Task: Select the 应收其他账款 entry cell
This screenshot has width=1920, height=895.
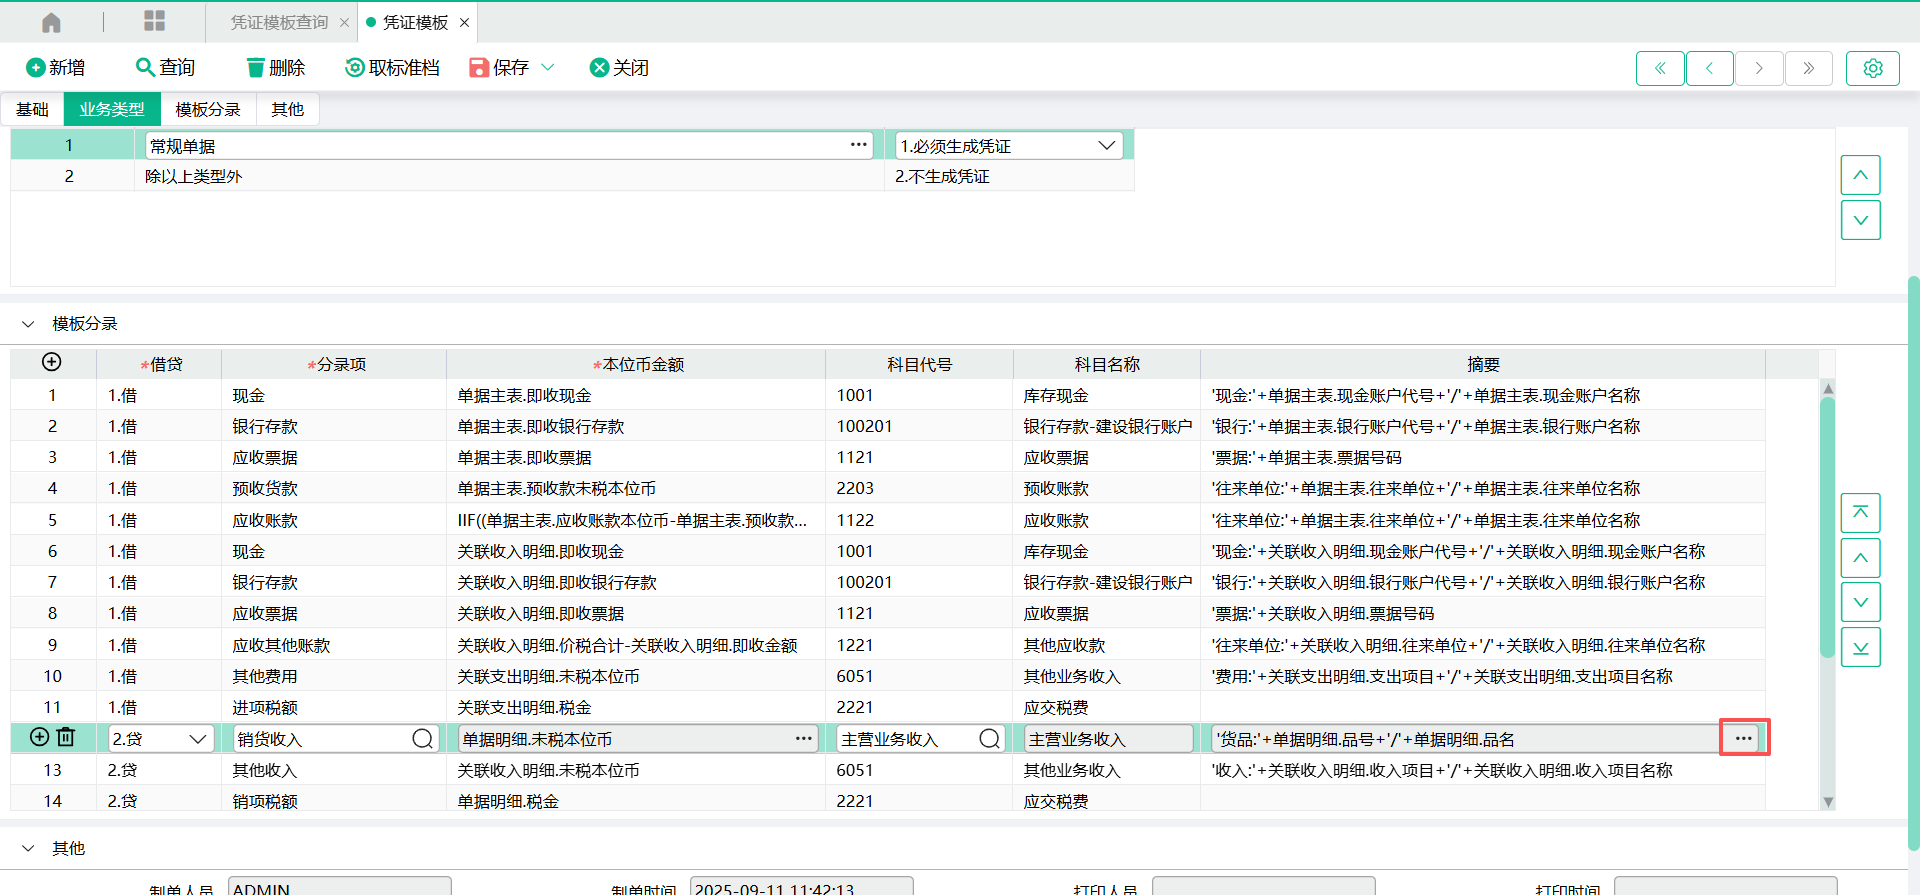Action: (334, 646)
